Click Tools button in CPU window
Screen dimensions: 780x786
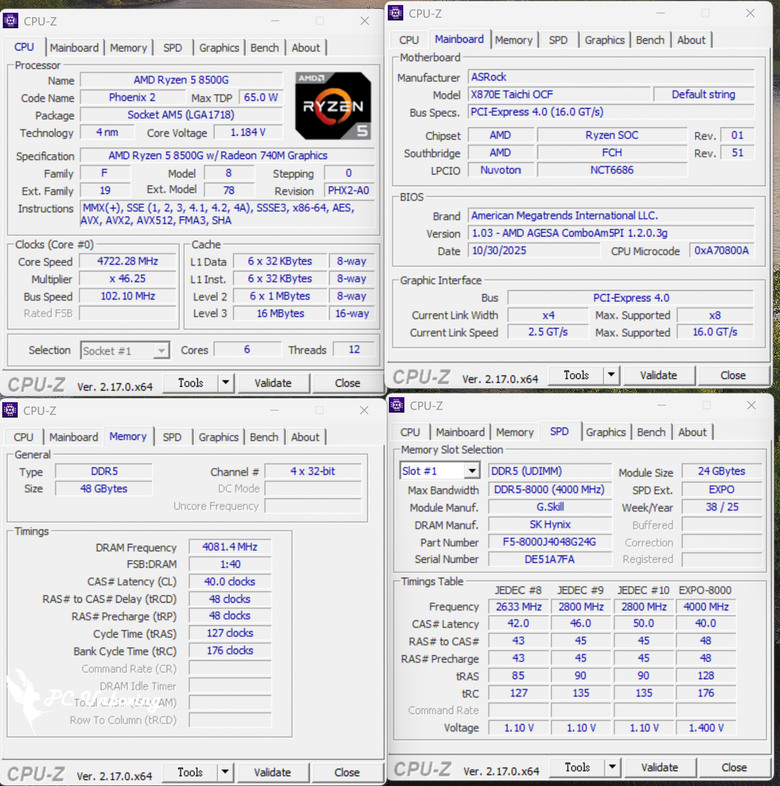(x=191, y=383)
